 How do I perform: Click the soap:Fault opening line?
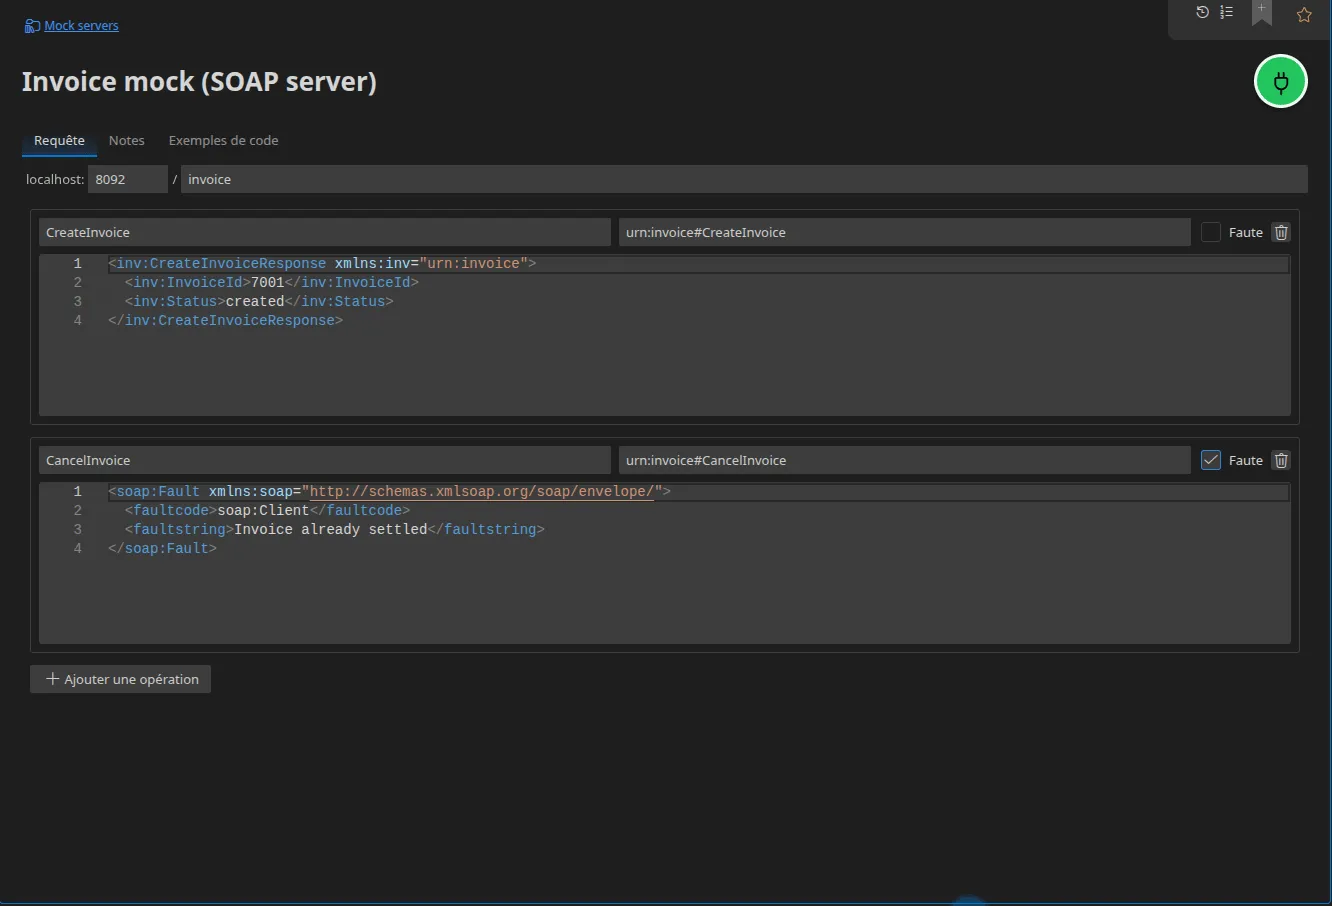(x=389, y=491)
